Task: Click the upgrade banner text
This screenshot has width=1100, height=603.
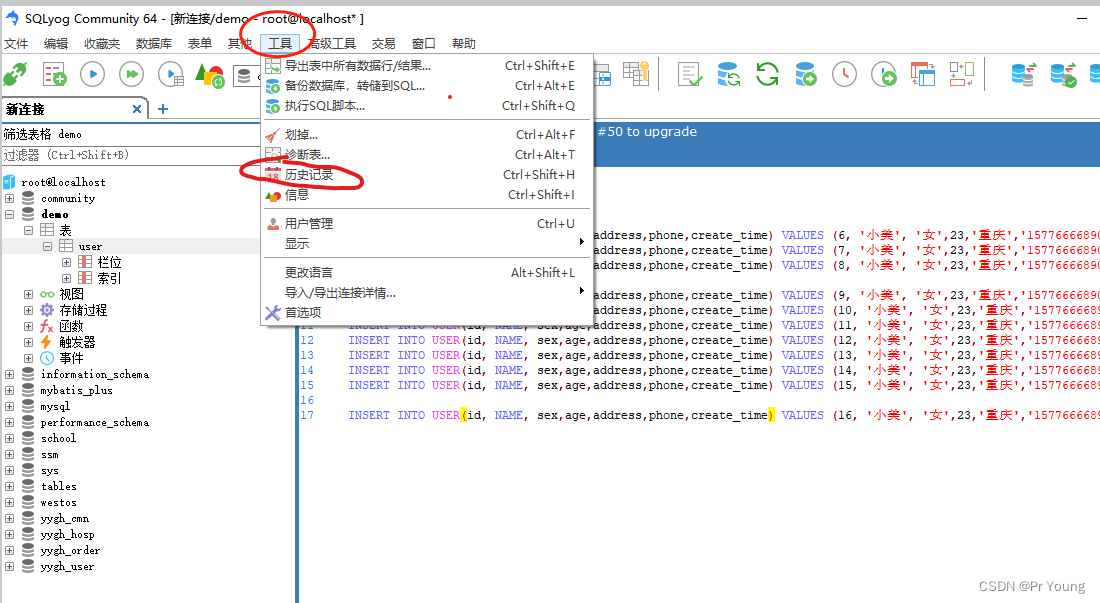Action: (647, 132)
